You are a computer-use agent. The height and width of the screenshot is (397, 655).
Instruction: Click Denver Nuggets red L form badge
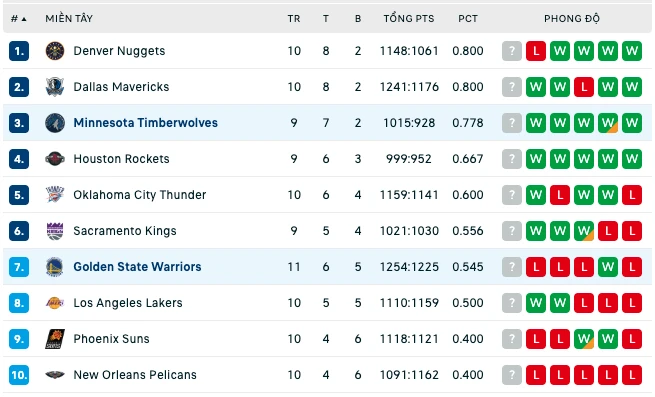[536, 51]
